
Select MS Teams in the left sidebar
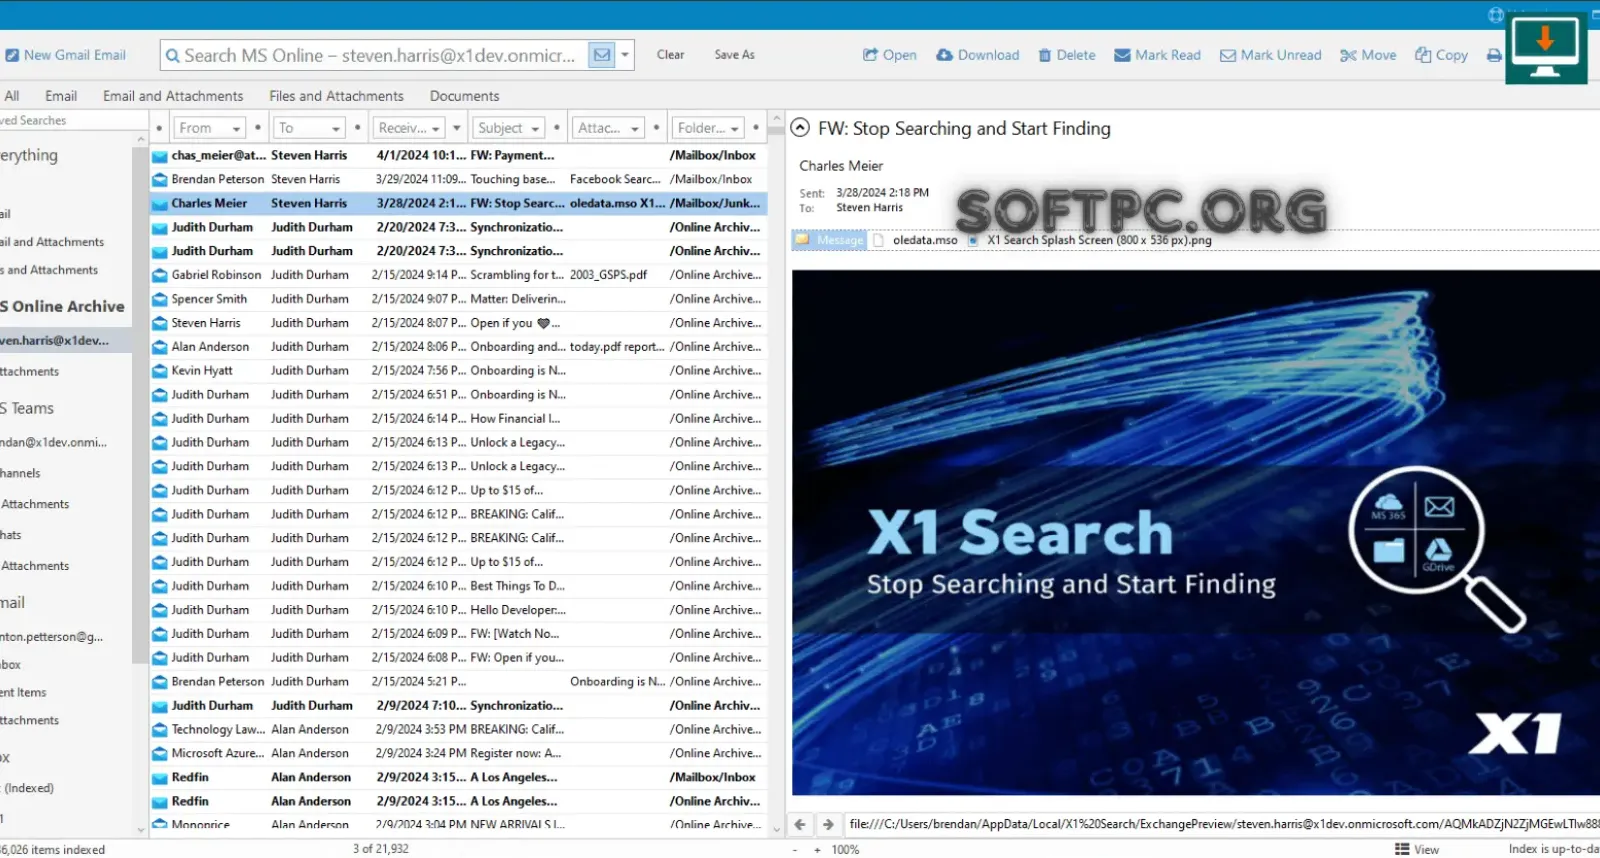pyautogui.click(x=28, y=408)
